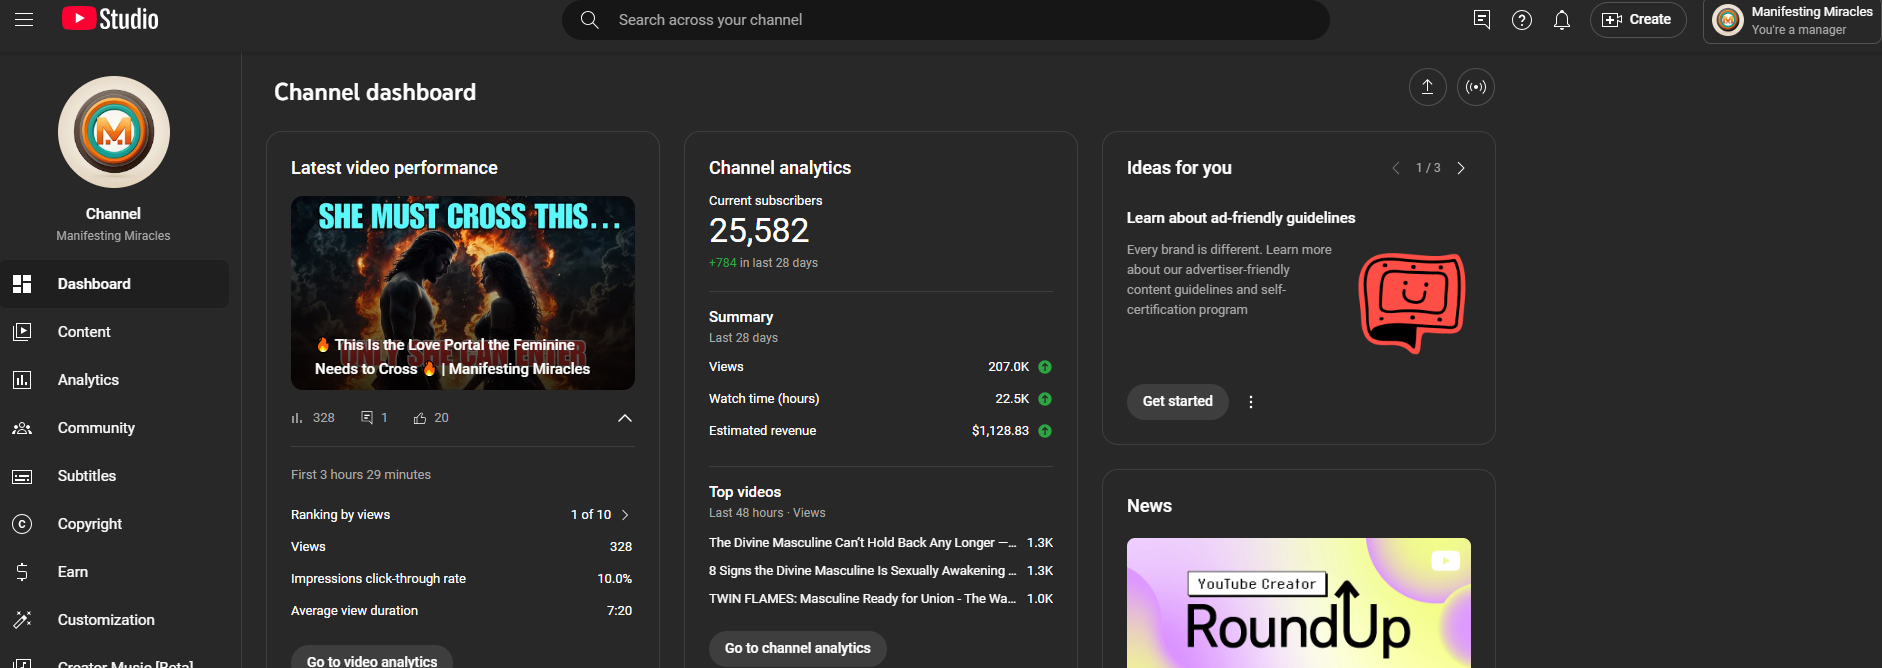Image resolution: width=1882 pixels, height=668 pixels.
Task: Open the Manifesting Miracles account switcher
Action: tap(1792, 21)
